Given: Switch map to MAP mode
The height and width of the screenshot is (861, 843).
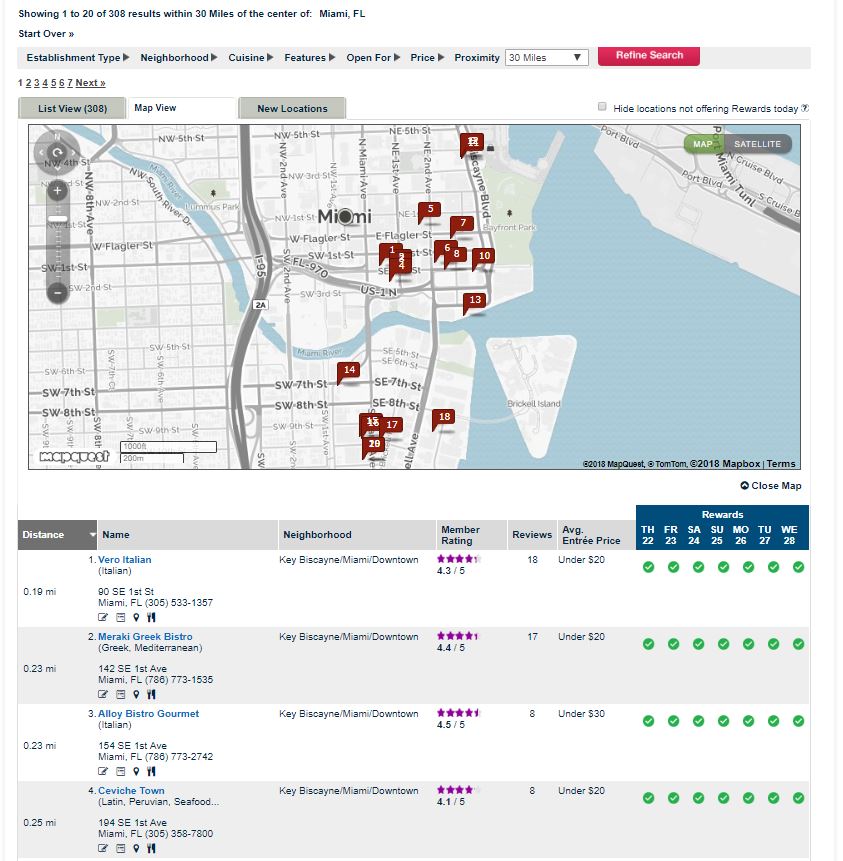Looking at the screenshot, I should (x=702, y=144).
